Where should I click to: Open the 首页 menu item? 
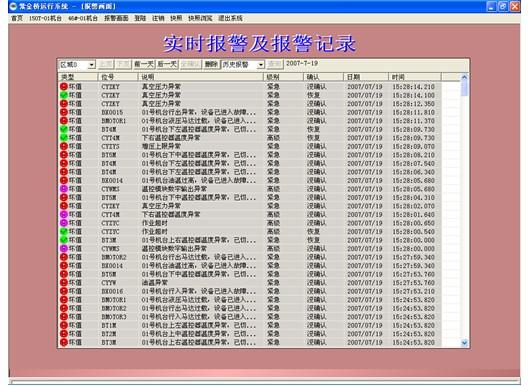pos(17,18)
